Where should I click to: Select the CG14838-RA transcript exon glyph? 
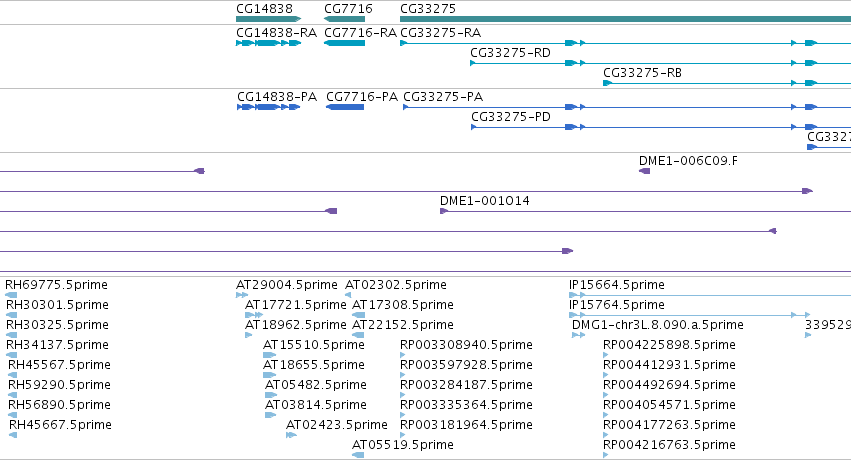[268, 43]
